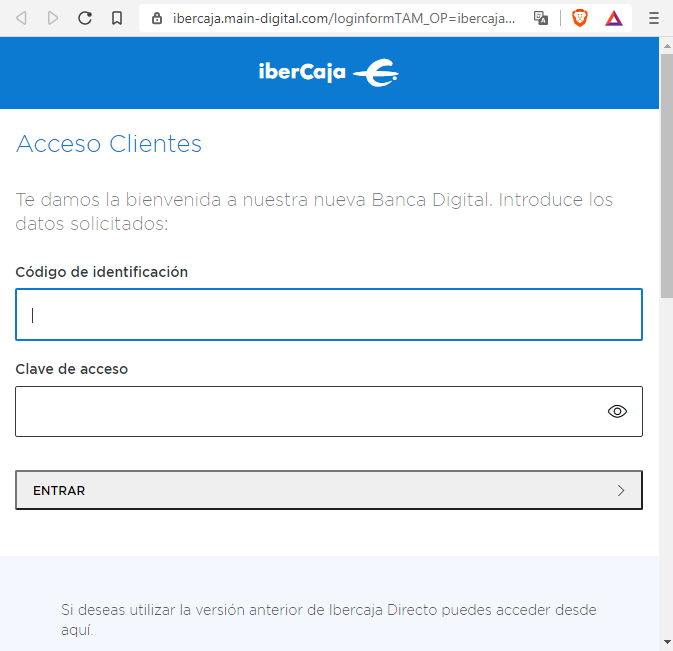Click the scrollbar up arrow
Screen dimensions: 673x651
[666, 45]
